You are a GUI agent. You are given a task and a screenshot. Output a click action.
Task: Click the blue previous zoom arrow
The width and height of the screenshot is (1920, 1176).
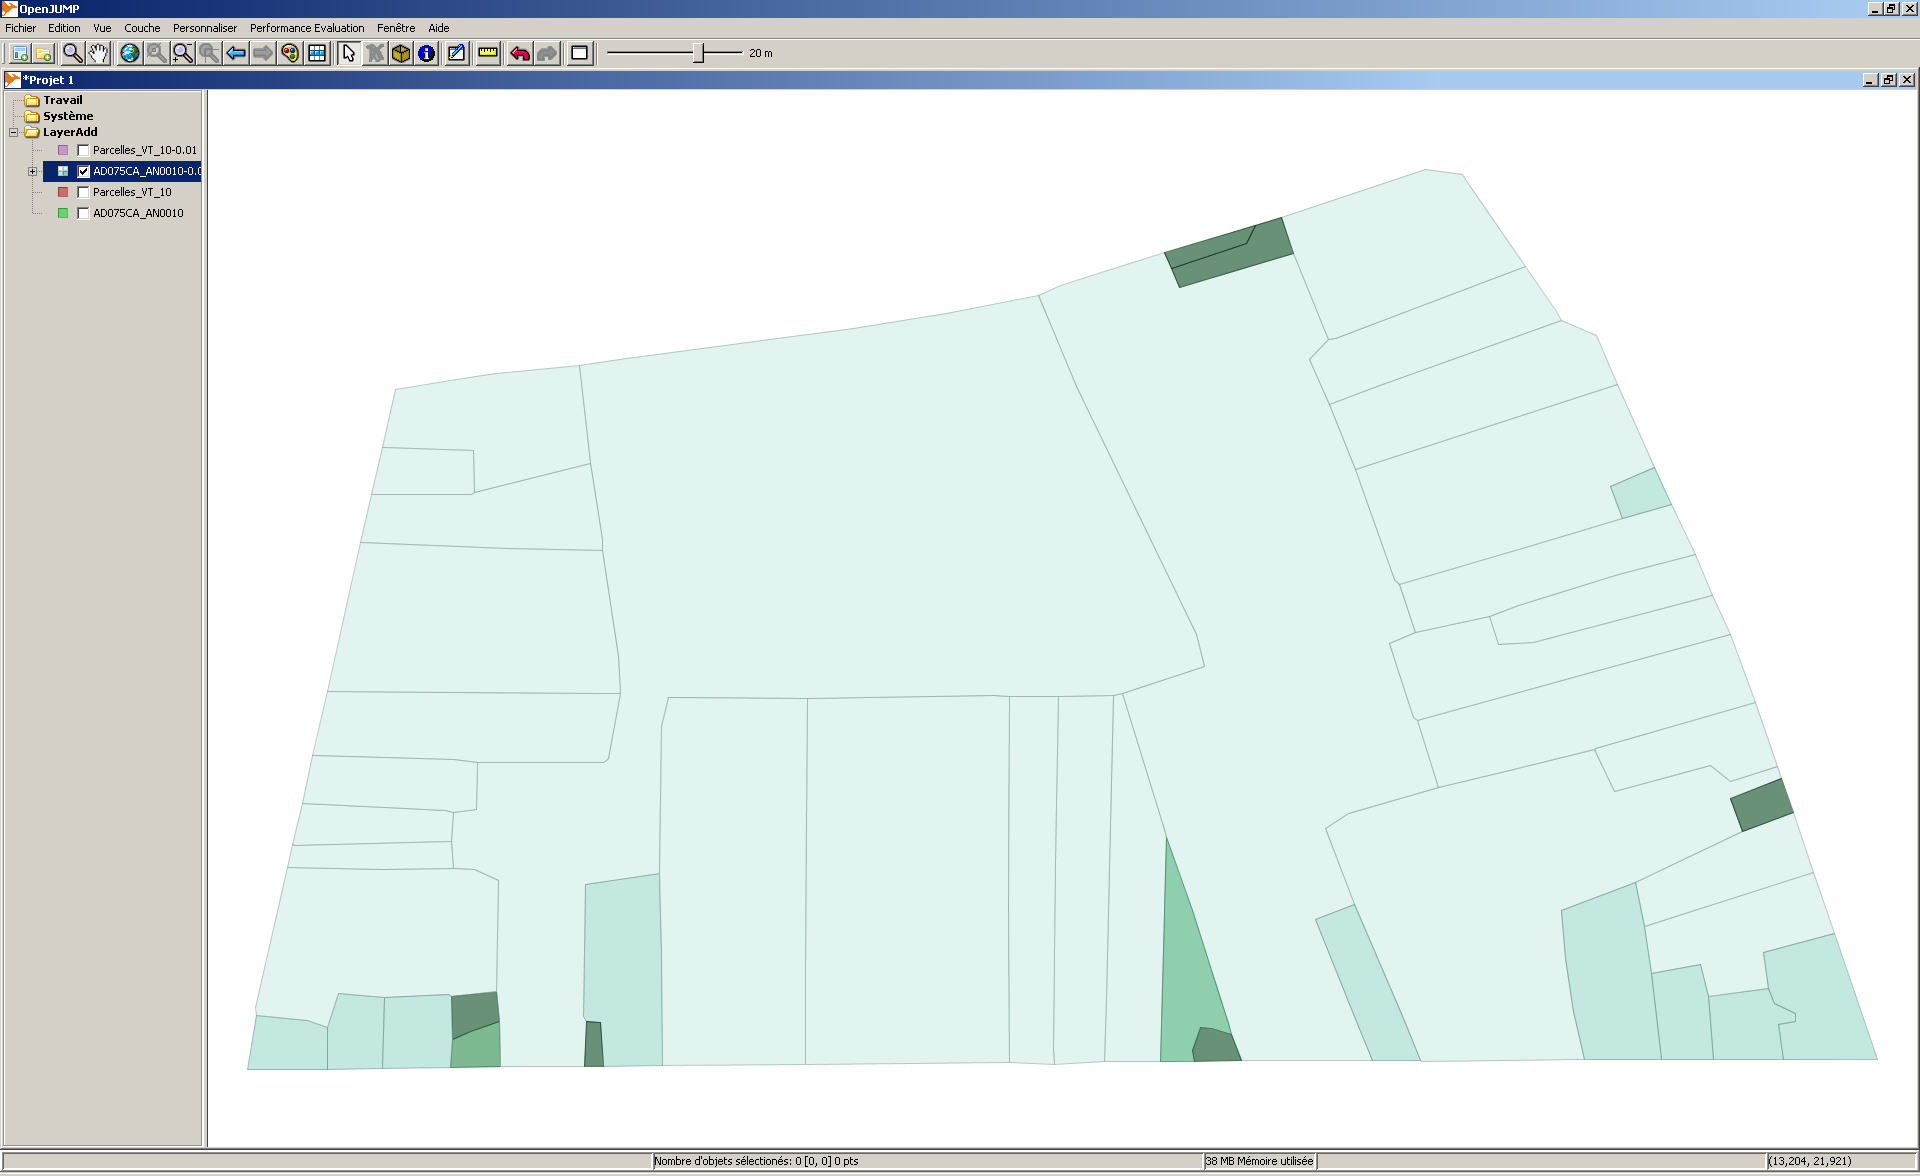click(236, 53)
